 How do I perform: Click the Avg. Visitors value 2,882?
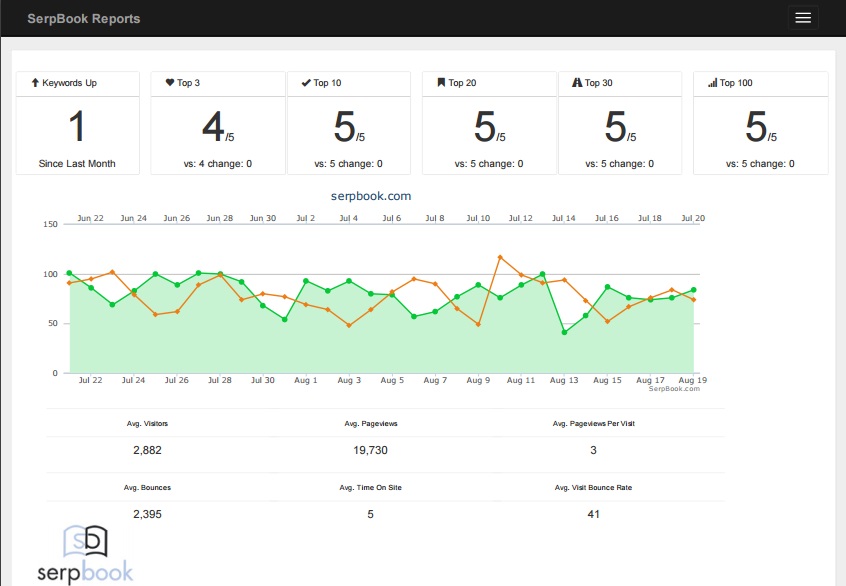pos(147,450)
